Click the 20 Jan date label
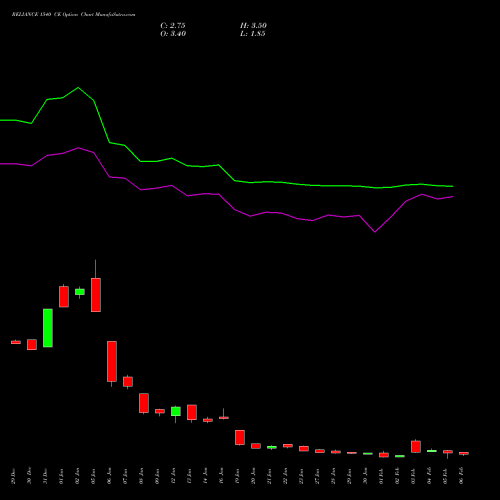 (x=253, y=476)
